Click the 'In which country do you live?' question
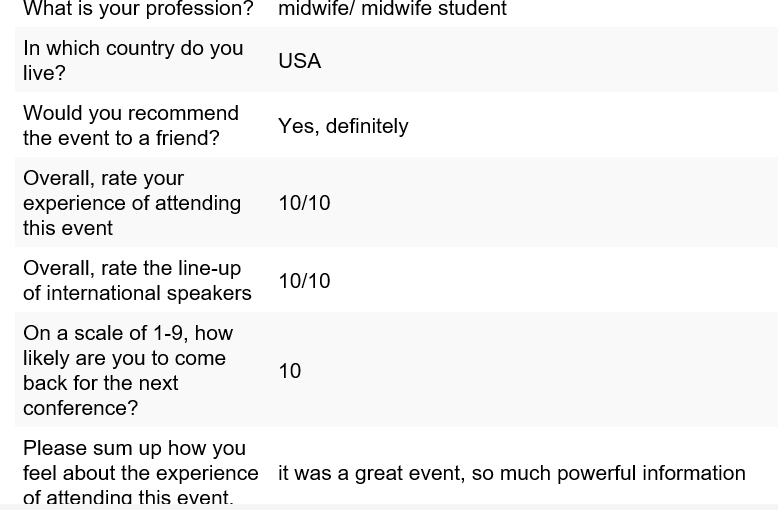The image size is (778, 510). 133,60
